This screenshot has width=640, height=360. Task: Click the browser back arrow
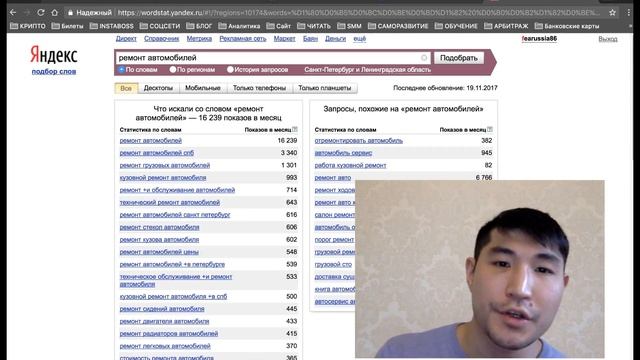pos(13,13)
